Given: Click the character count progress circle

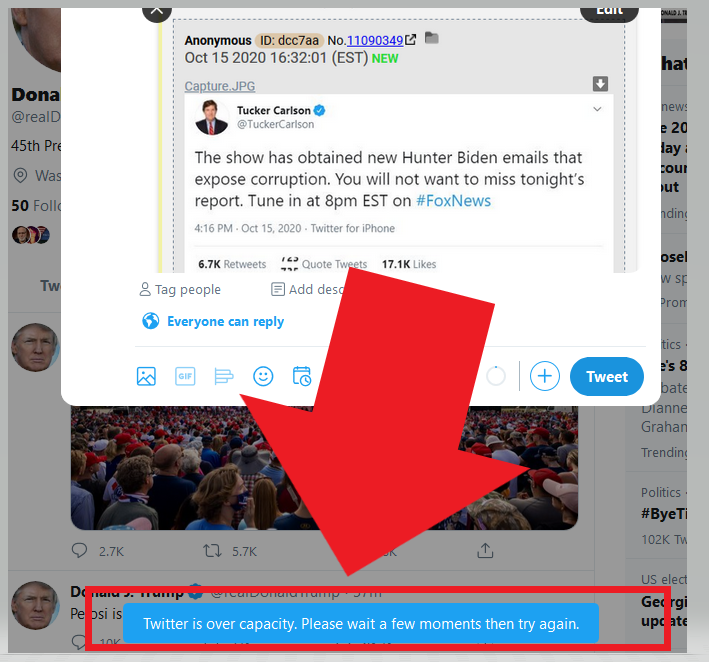Looking at the screenshot, I should pyautogui.click(x=496, y=376).
